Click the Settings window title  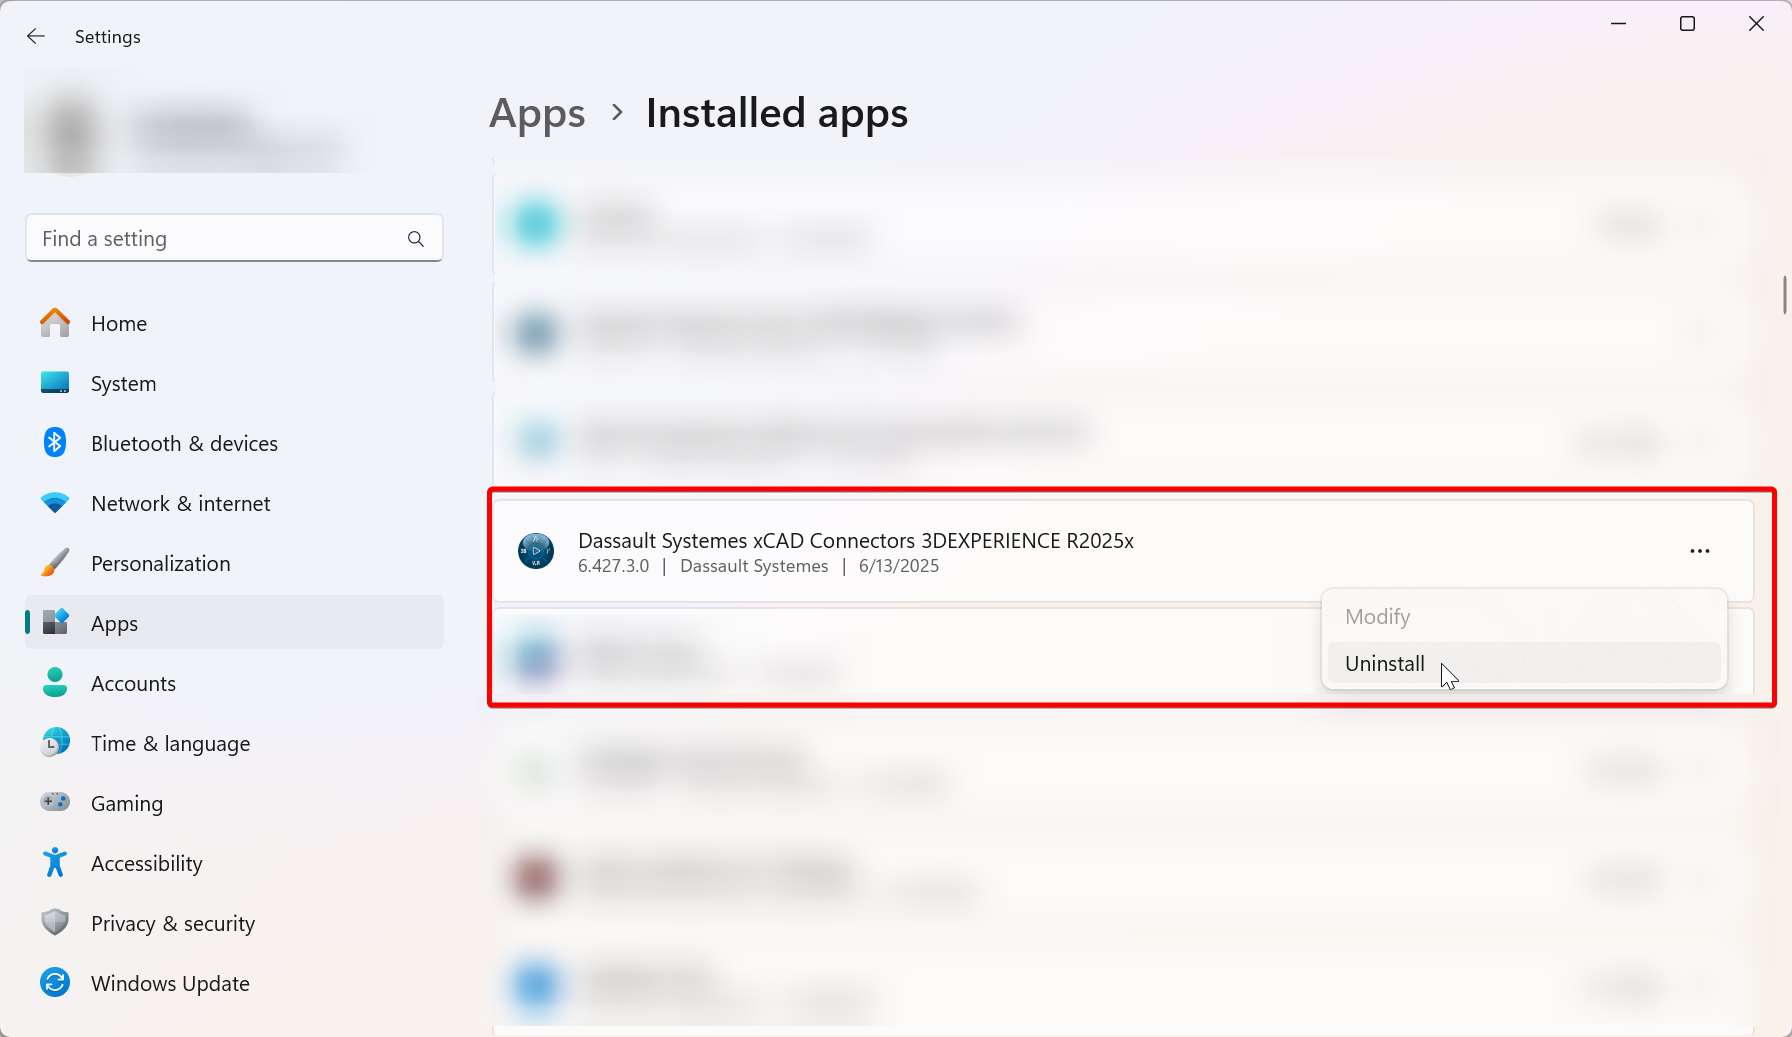coord(107,37)
